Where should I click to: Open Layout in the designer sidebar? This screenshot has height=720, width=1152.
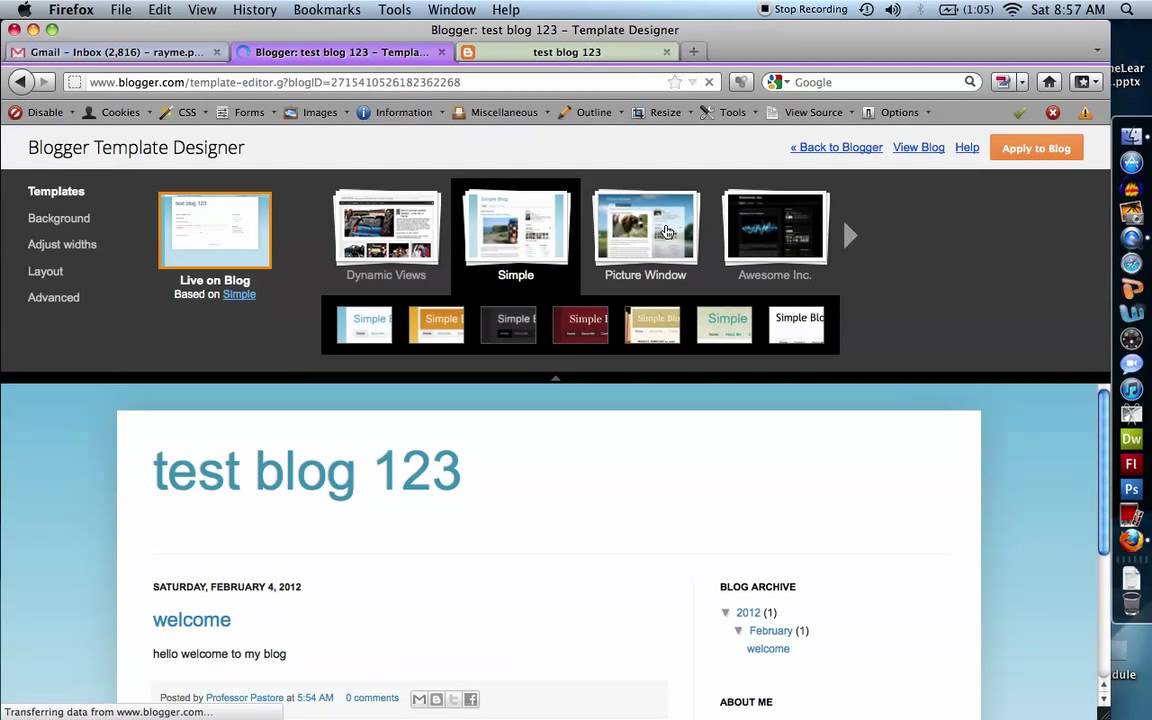[x=46, y=271]
